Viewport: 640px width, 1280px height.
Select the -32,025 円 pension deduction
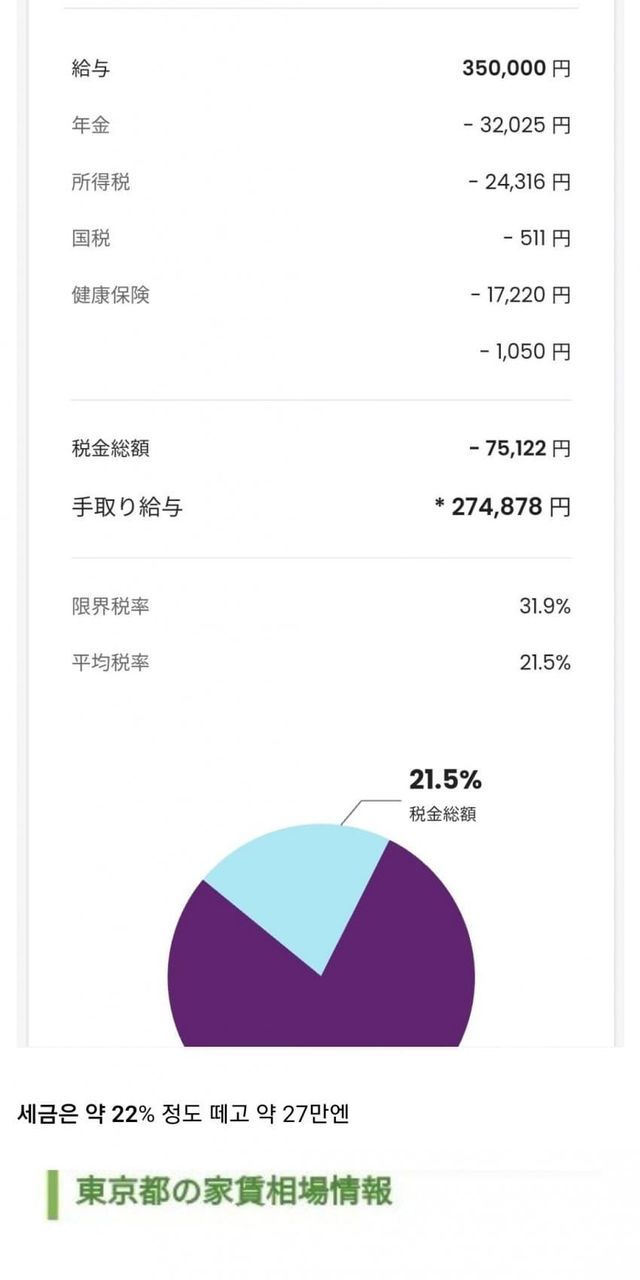coord(517,126)
